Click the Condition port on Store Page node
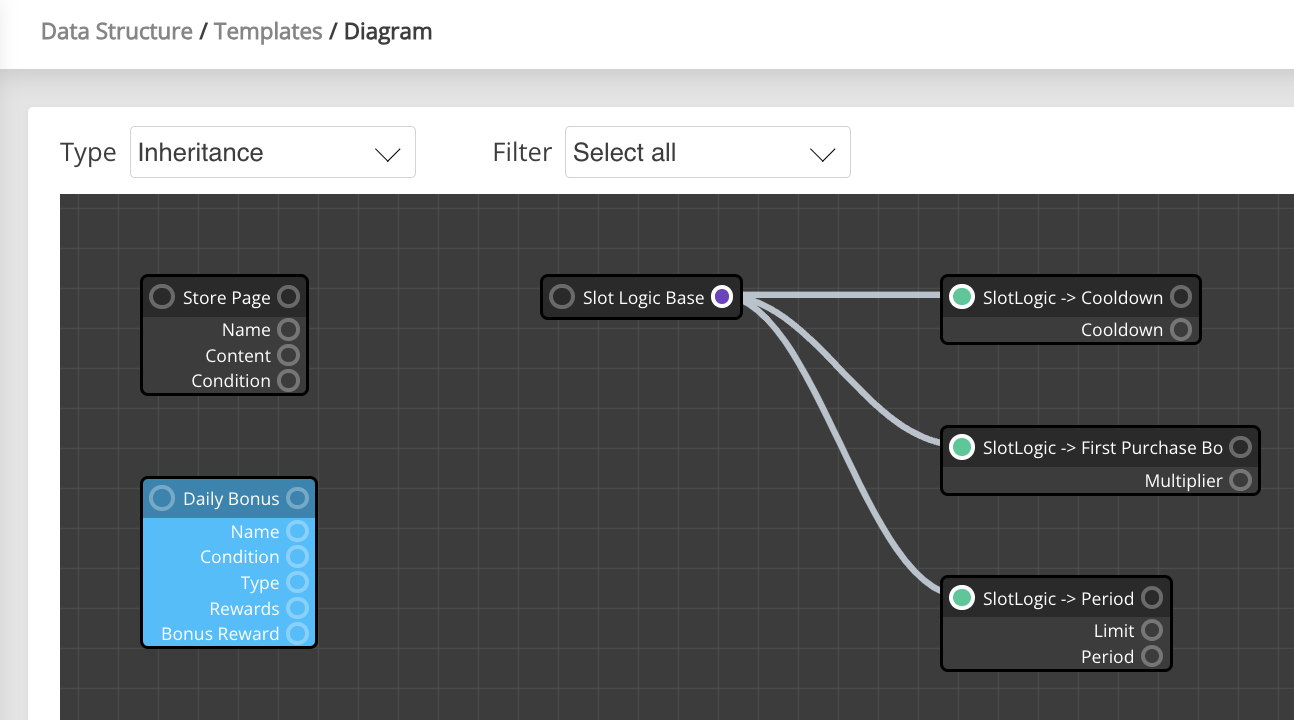The height and width of the screenshot is (720, 1294). click(289, 380)
